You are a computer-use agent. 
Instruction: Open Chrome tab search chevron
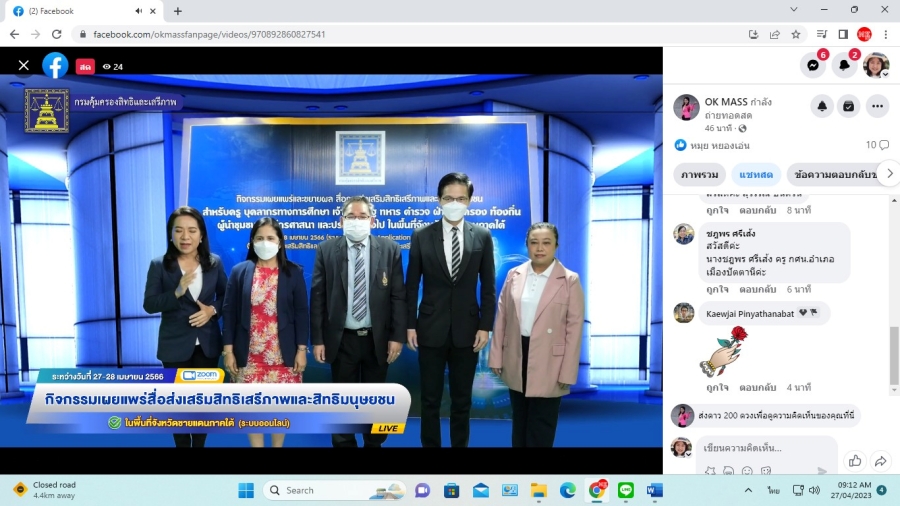(x=794, y=9)
